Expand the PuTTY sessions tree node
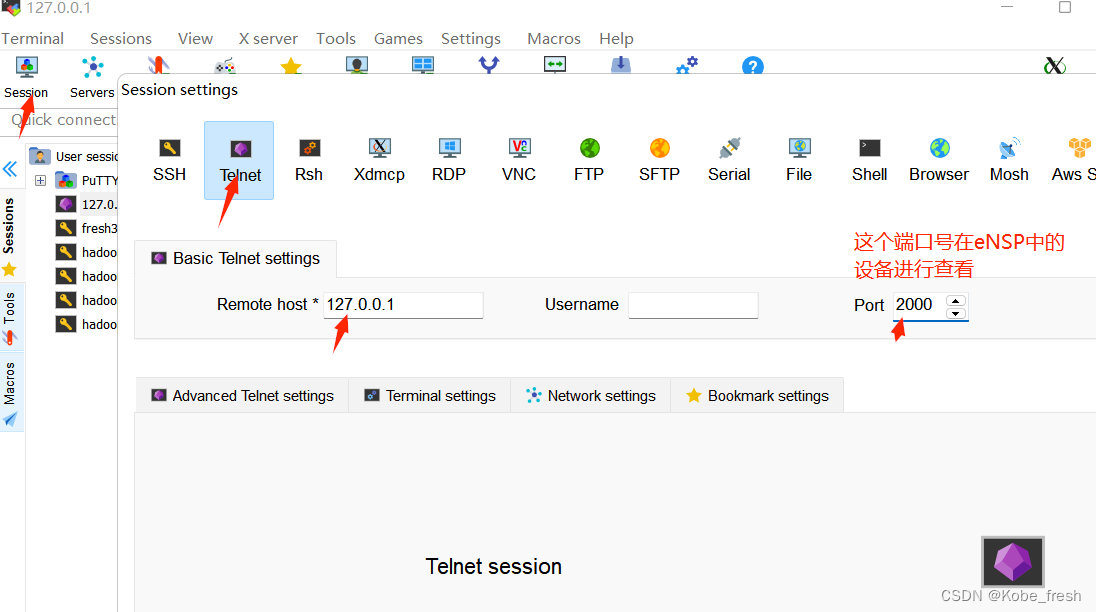 click(x=41, y=180)
